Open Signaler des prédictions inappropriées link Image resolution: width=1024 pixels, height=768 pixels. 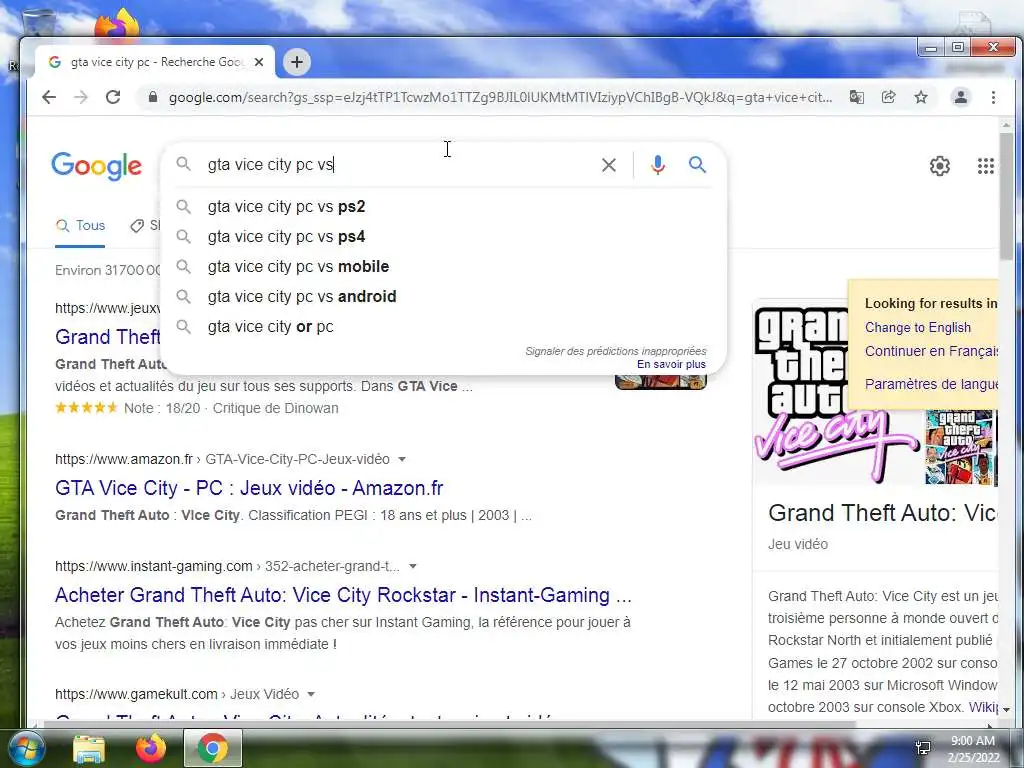click(616, 351)
